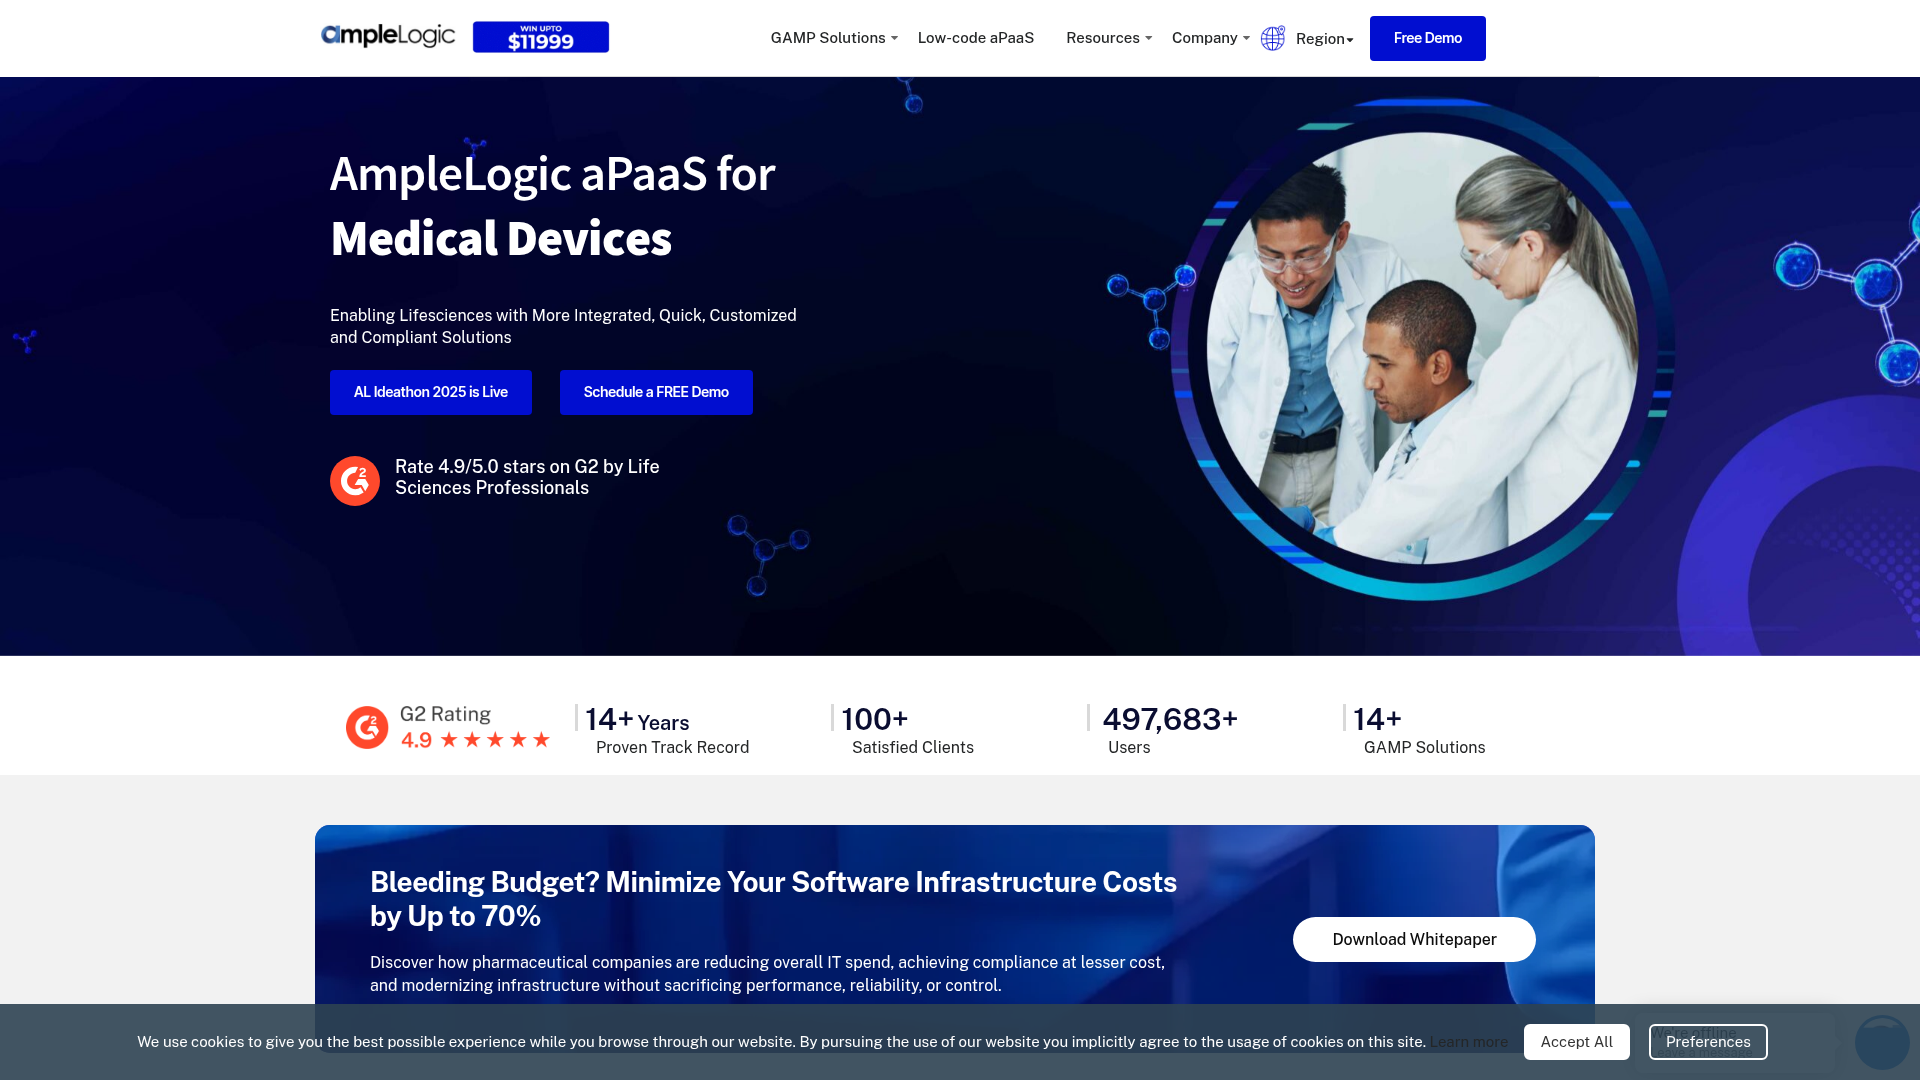This screenshot has width=1920, height=1080.
Task: Open the Resources dropdown menu
Action: 1103,38
